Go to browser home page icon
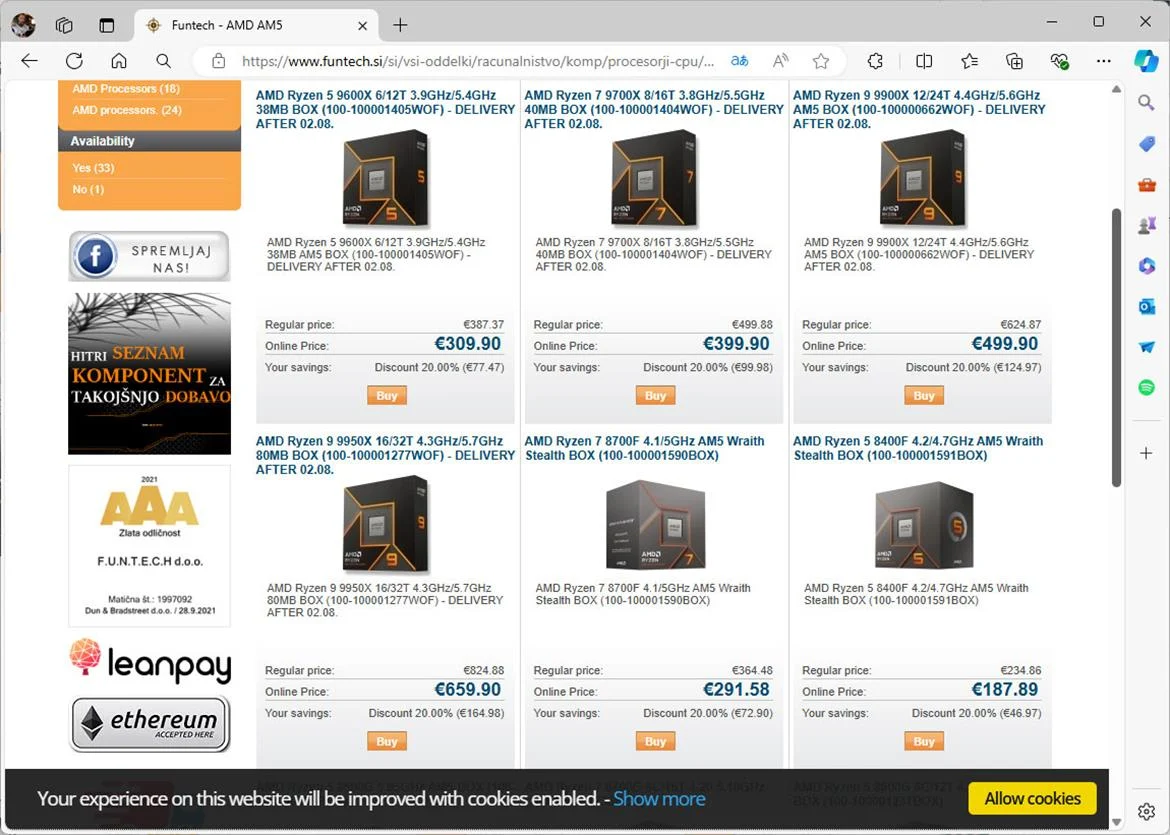The height and width of the screenshot is (835, 1170). (119, 61)
